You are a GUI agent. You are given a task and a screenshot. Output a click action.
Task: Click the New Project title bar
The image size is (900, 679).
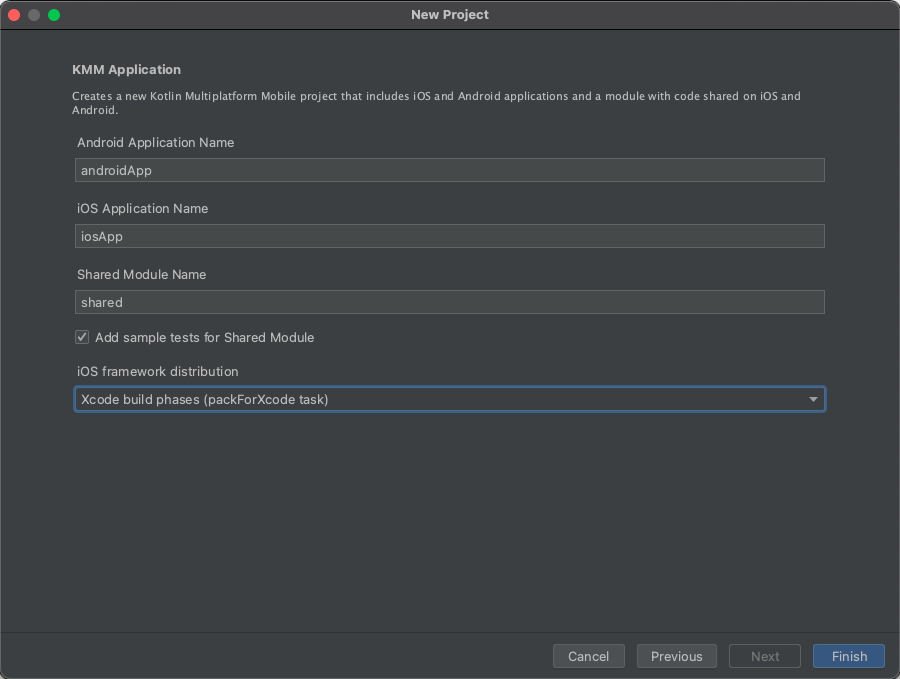450,15
